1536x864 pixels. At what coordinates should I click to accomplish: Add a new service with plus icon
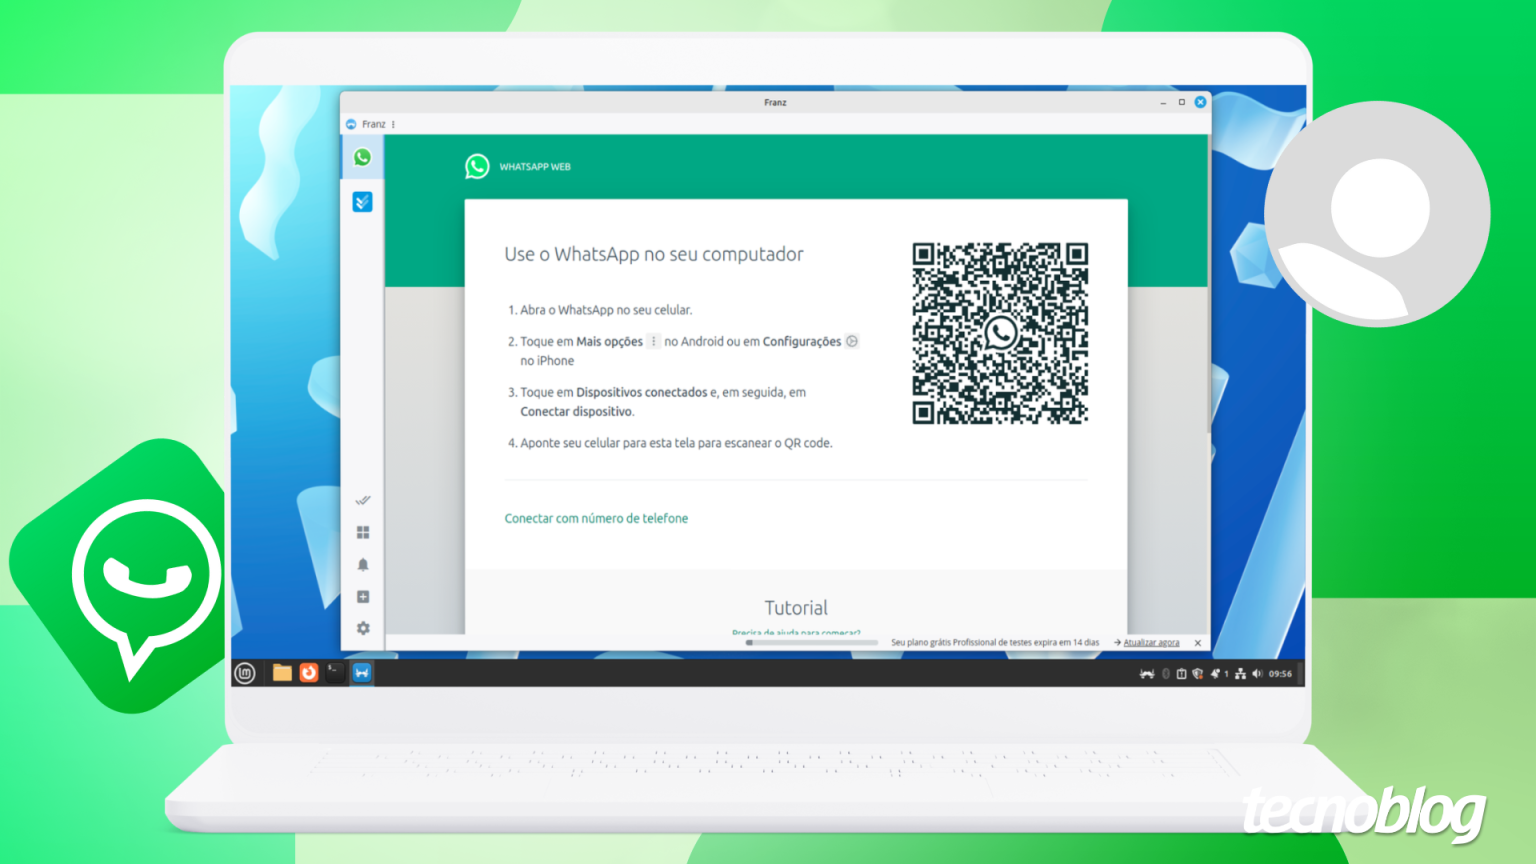pos(363,597)
